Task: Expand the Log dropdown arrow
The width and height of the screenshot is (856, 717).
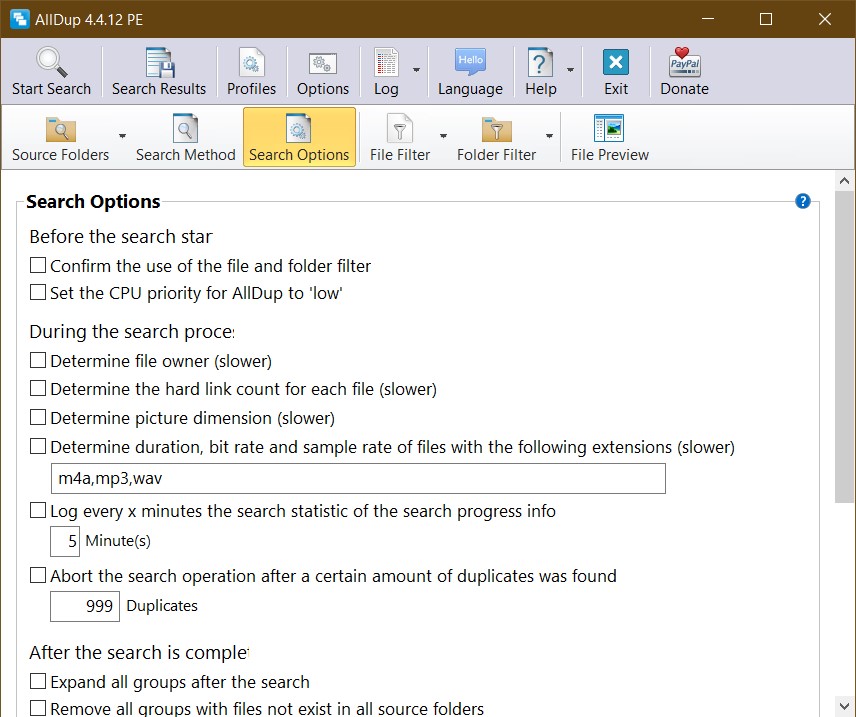Action: click(x=417, y=70)
